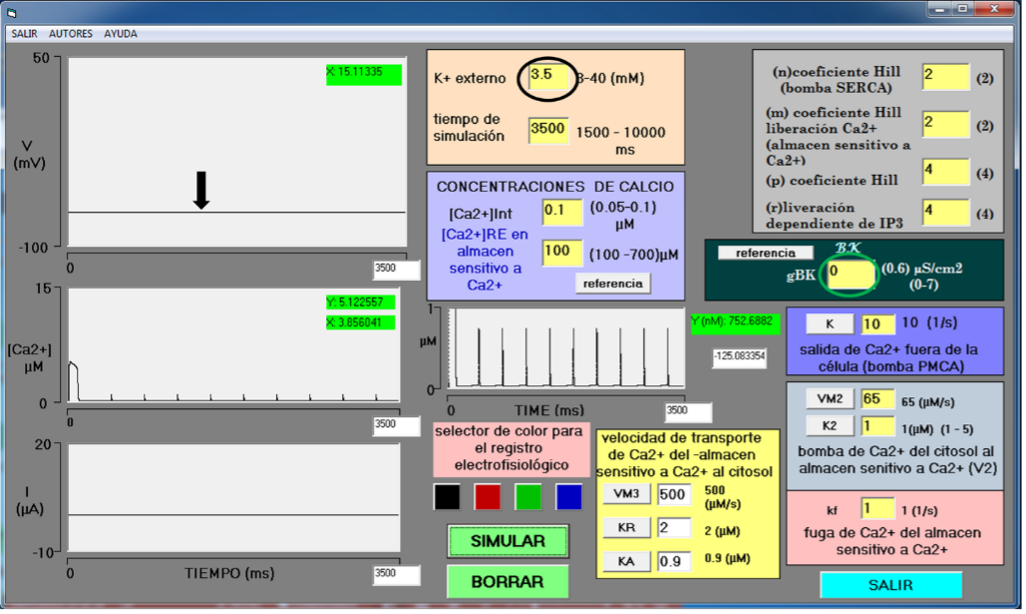The image size is (1026, 614).
Task: Click the kf leak rate field
Action: (877, 509)
